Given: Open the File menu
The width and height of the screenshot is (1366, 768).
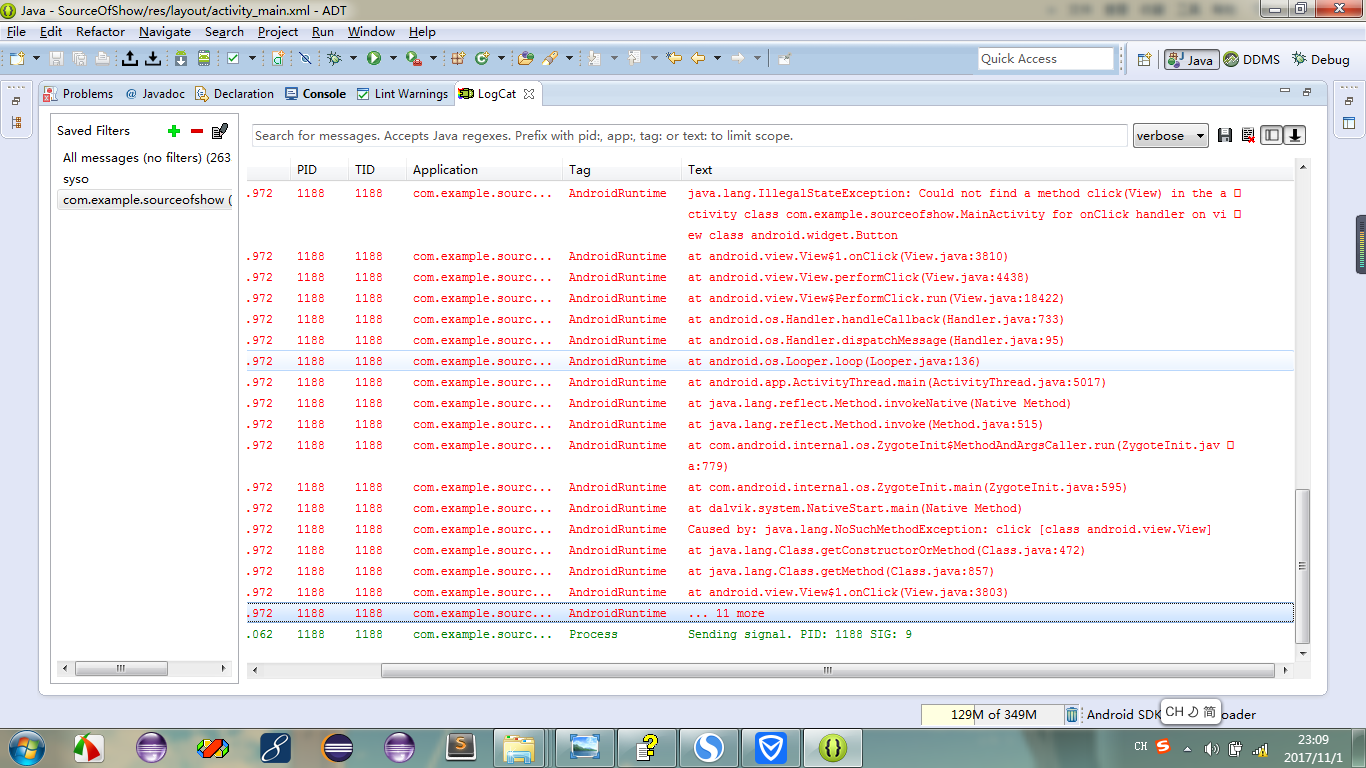Looking at the screenshot, I should coord(16,32).
